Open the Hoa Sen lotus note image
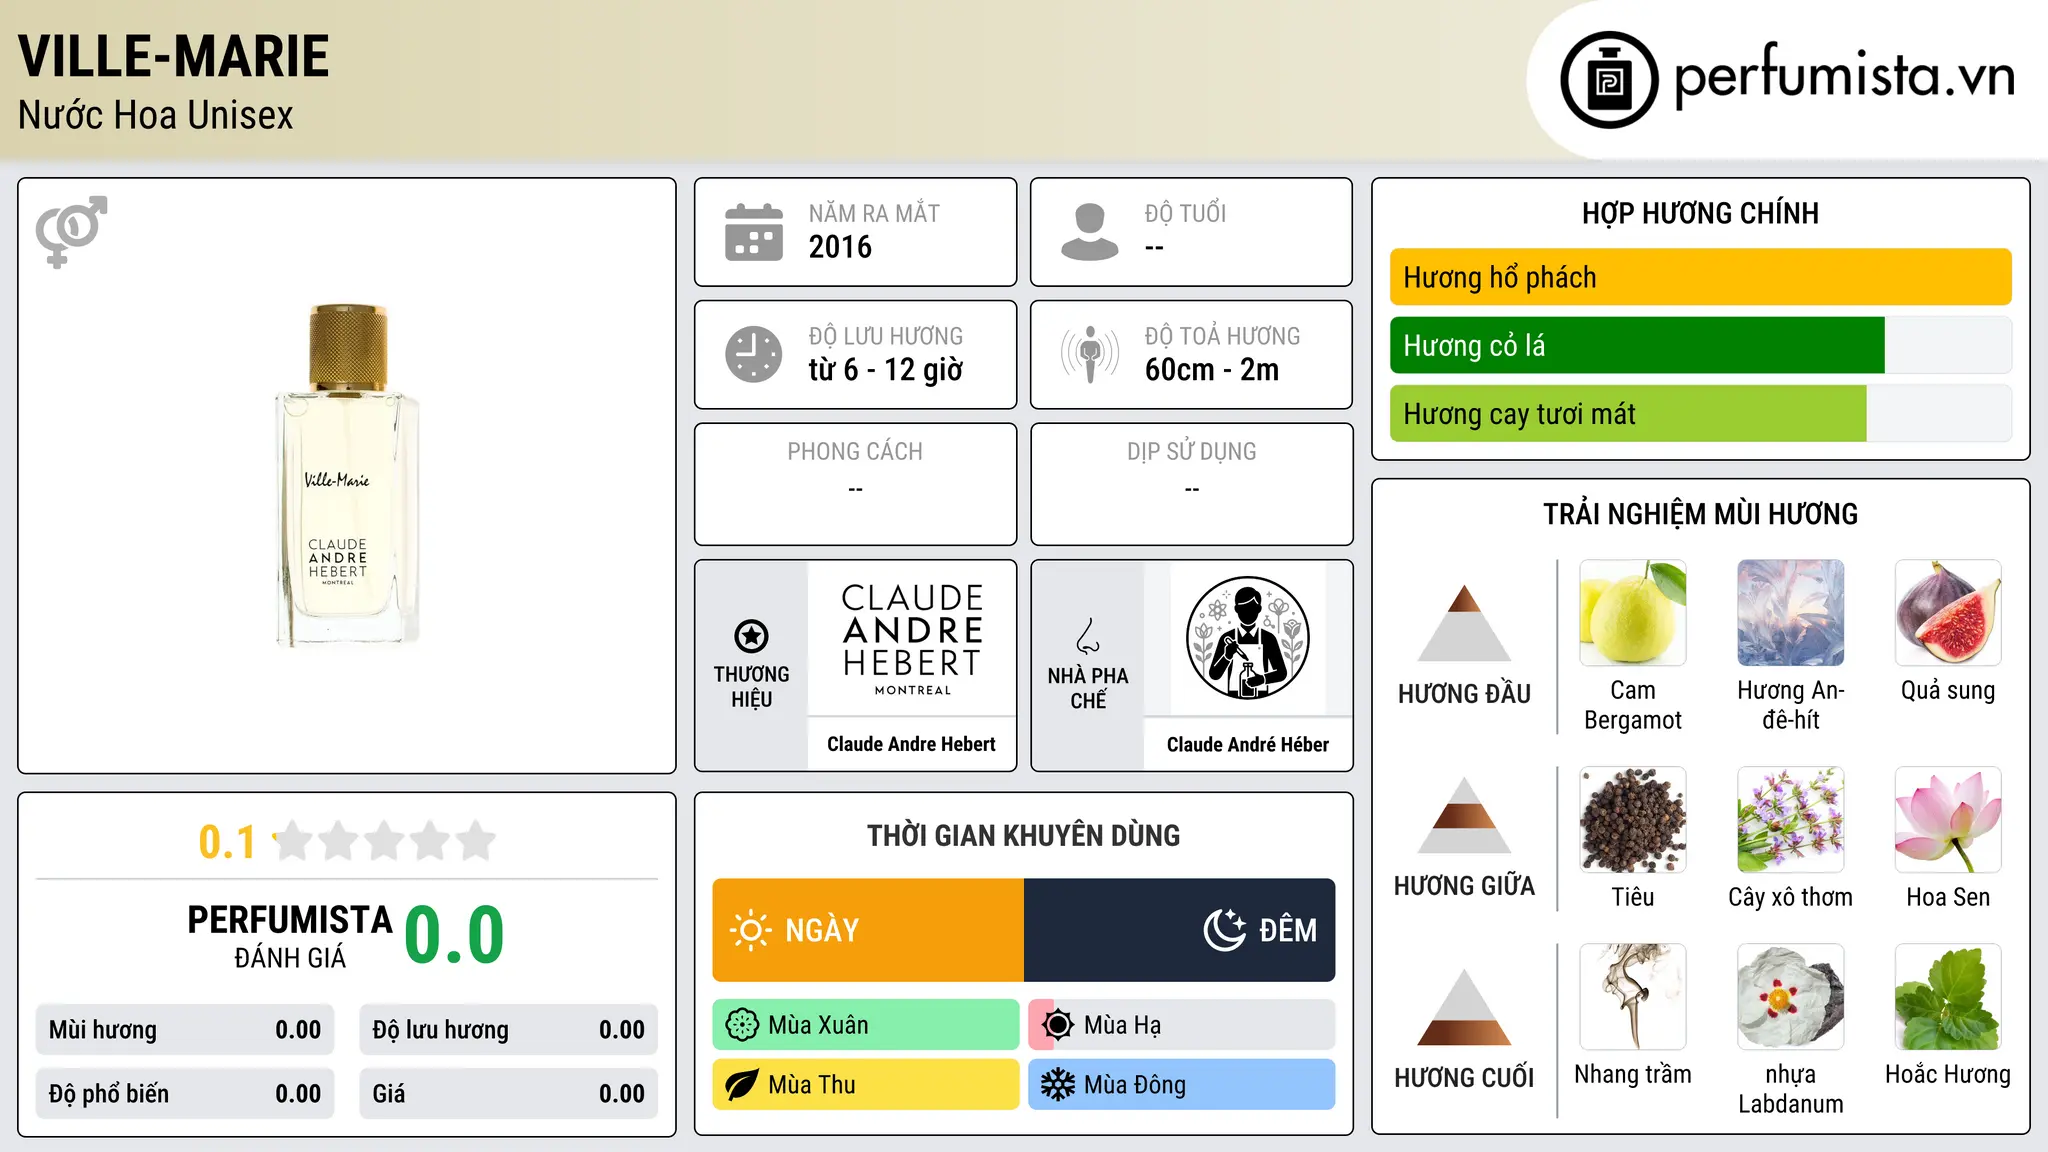 point(1948,820)
